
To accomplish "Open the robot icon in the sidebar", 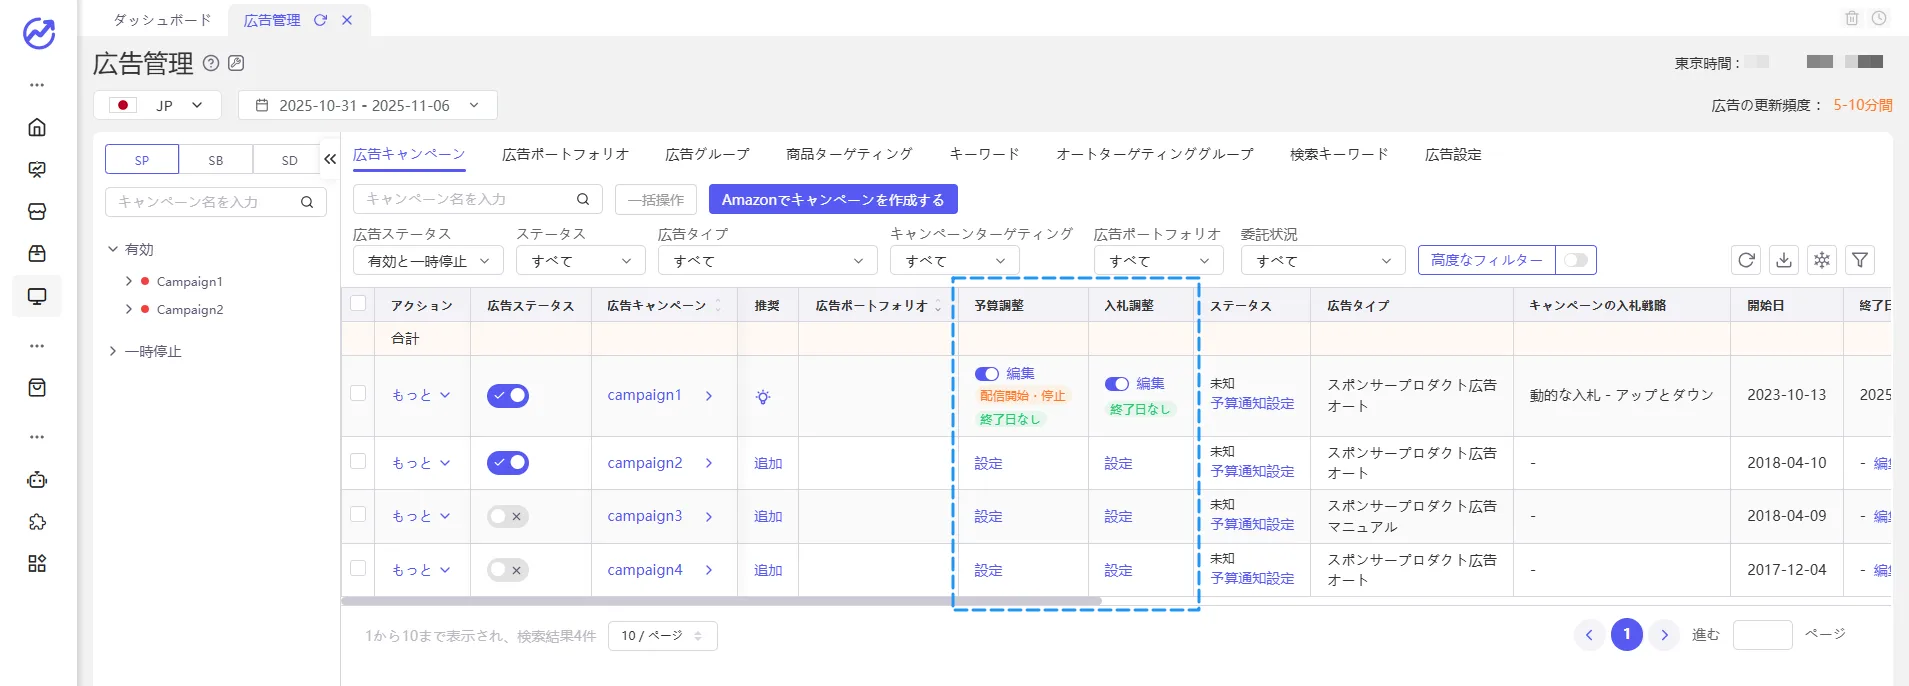I will click(x=37, y=480).
